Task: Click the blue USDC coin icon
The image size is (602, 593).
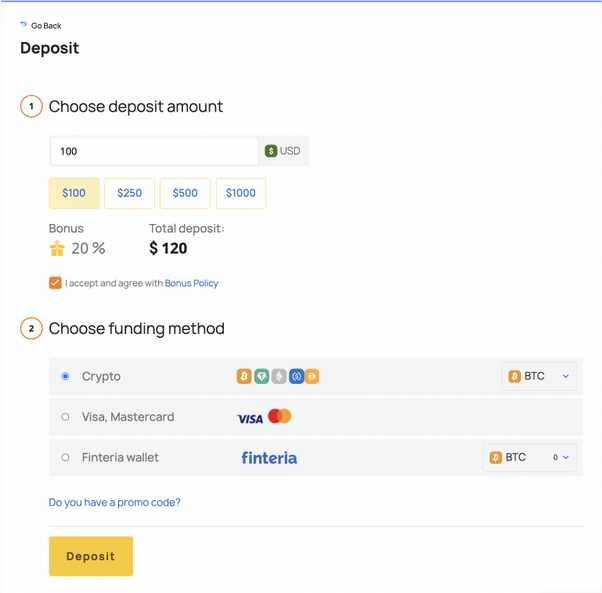Action: pos(296,376)
